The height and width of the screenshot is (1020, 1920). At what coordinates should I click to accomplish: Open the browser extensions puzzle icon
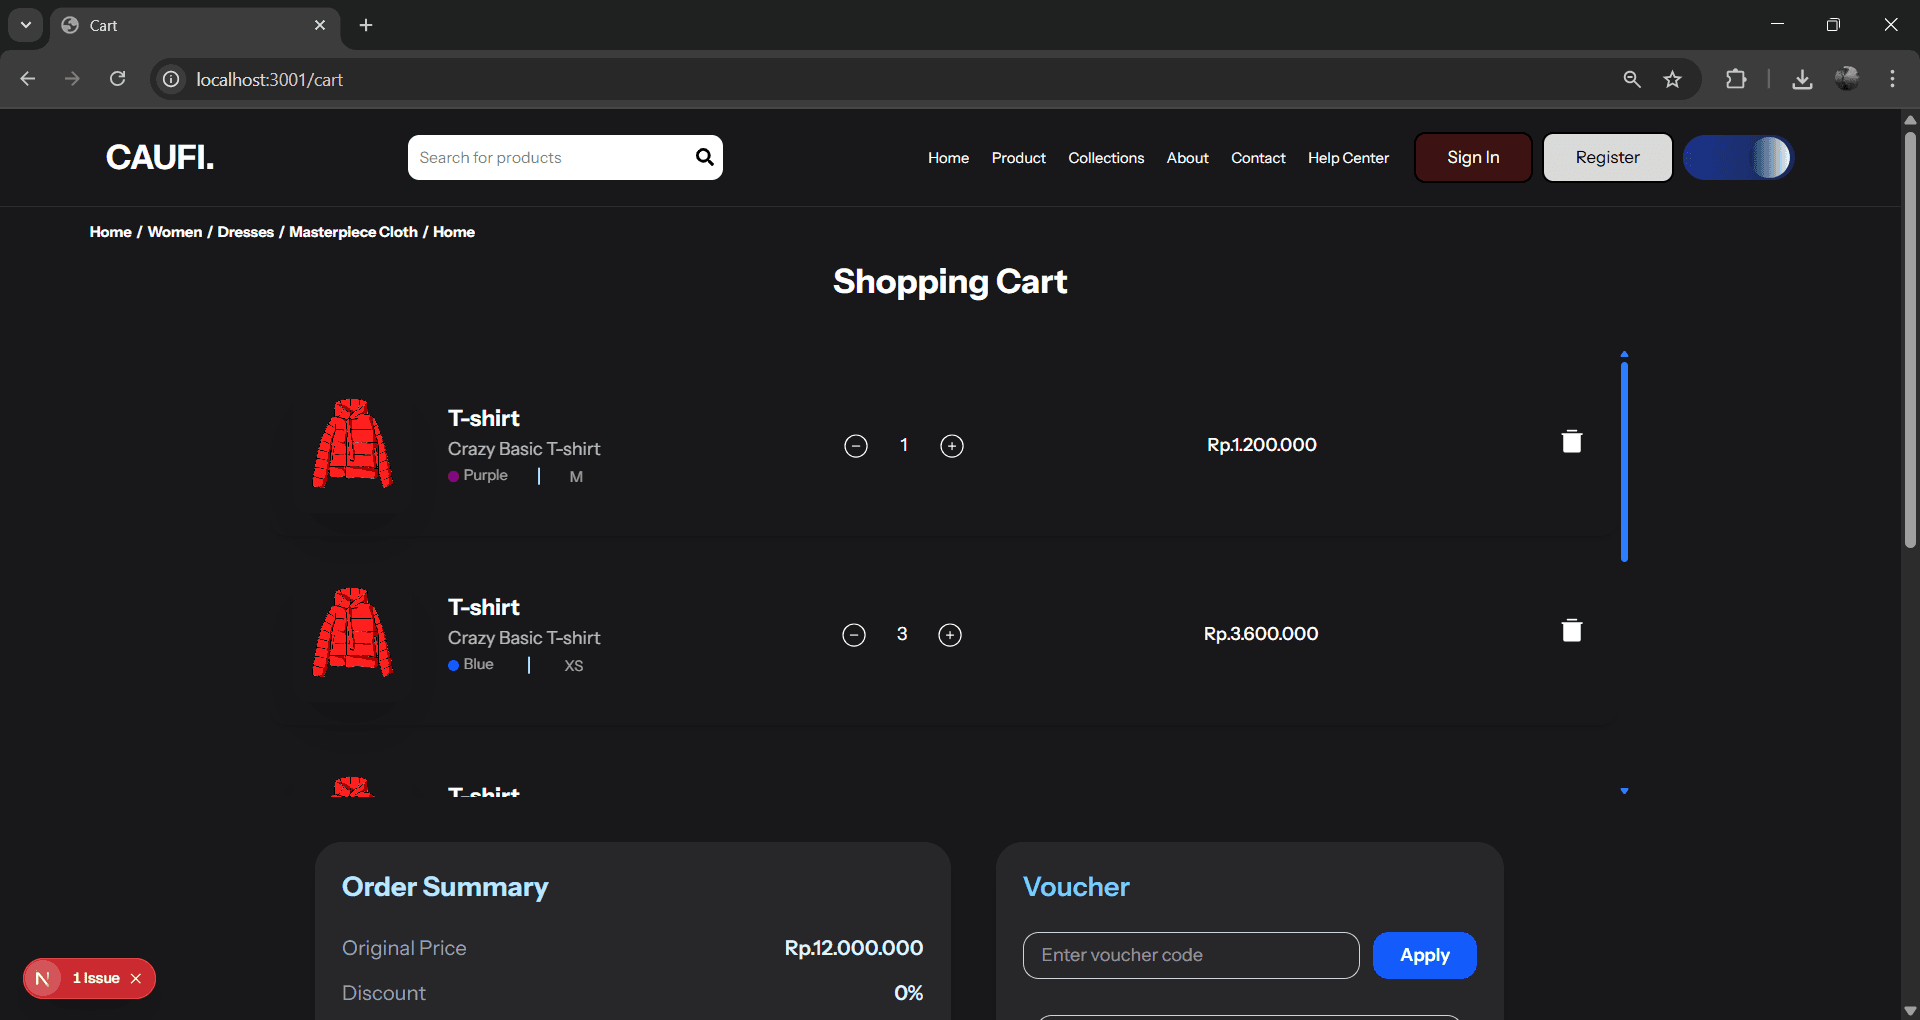pos(1736,79)
